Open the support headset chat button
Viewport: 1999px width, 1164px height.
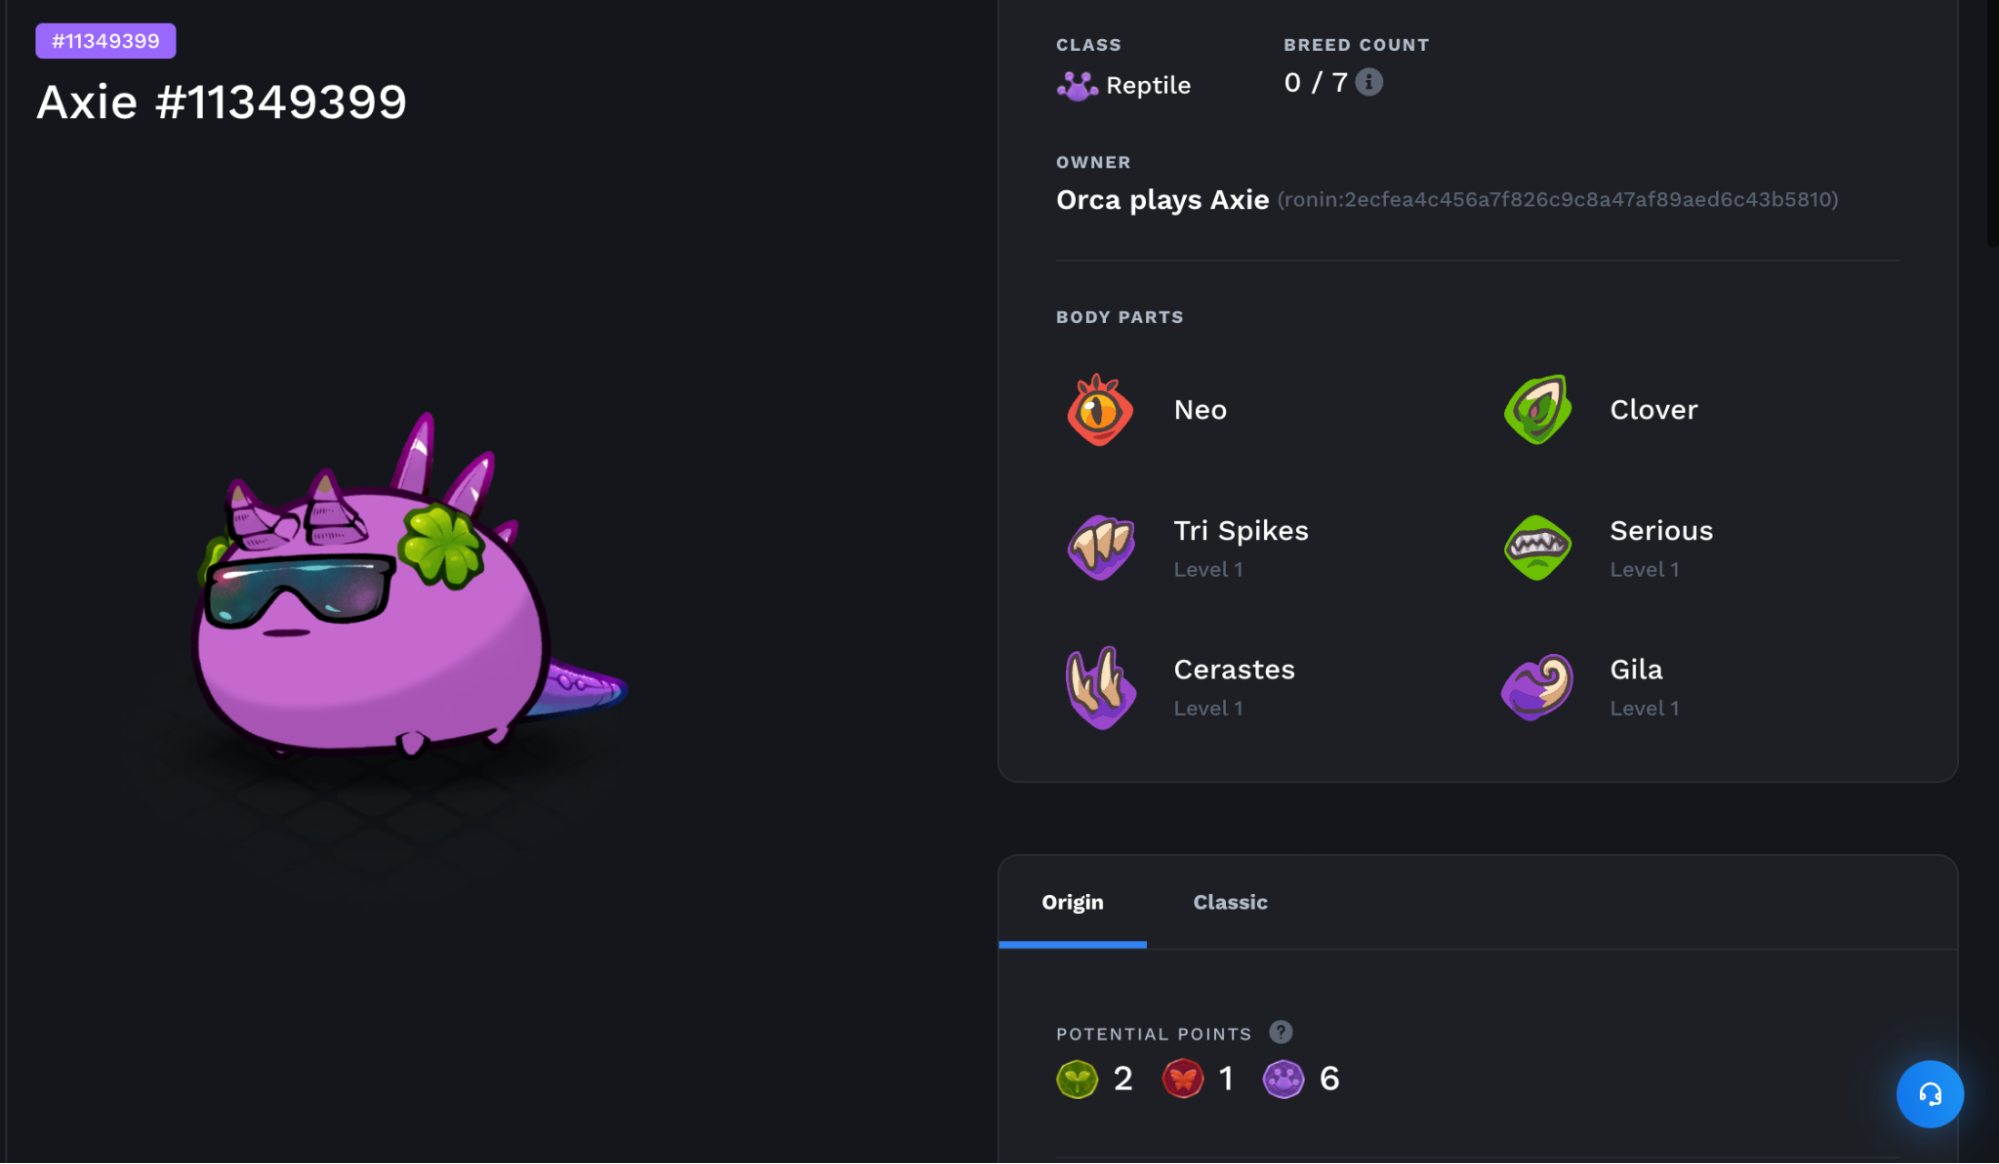[1930, 1094]
